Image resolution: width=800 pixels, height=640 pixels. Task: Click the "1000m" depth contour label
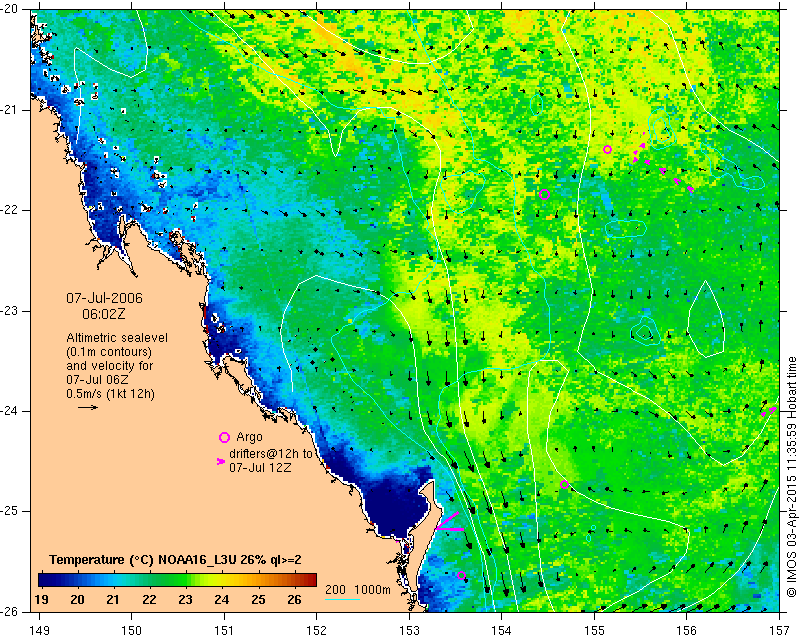(x=372, y=589)
